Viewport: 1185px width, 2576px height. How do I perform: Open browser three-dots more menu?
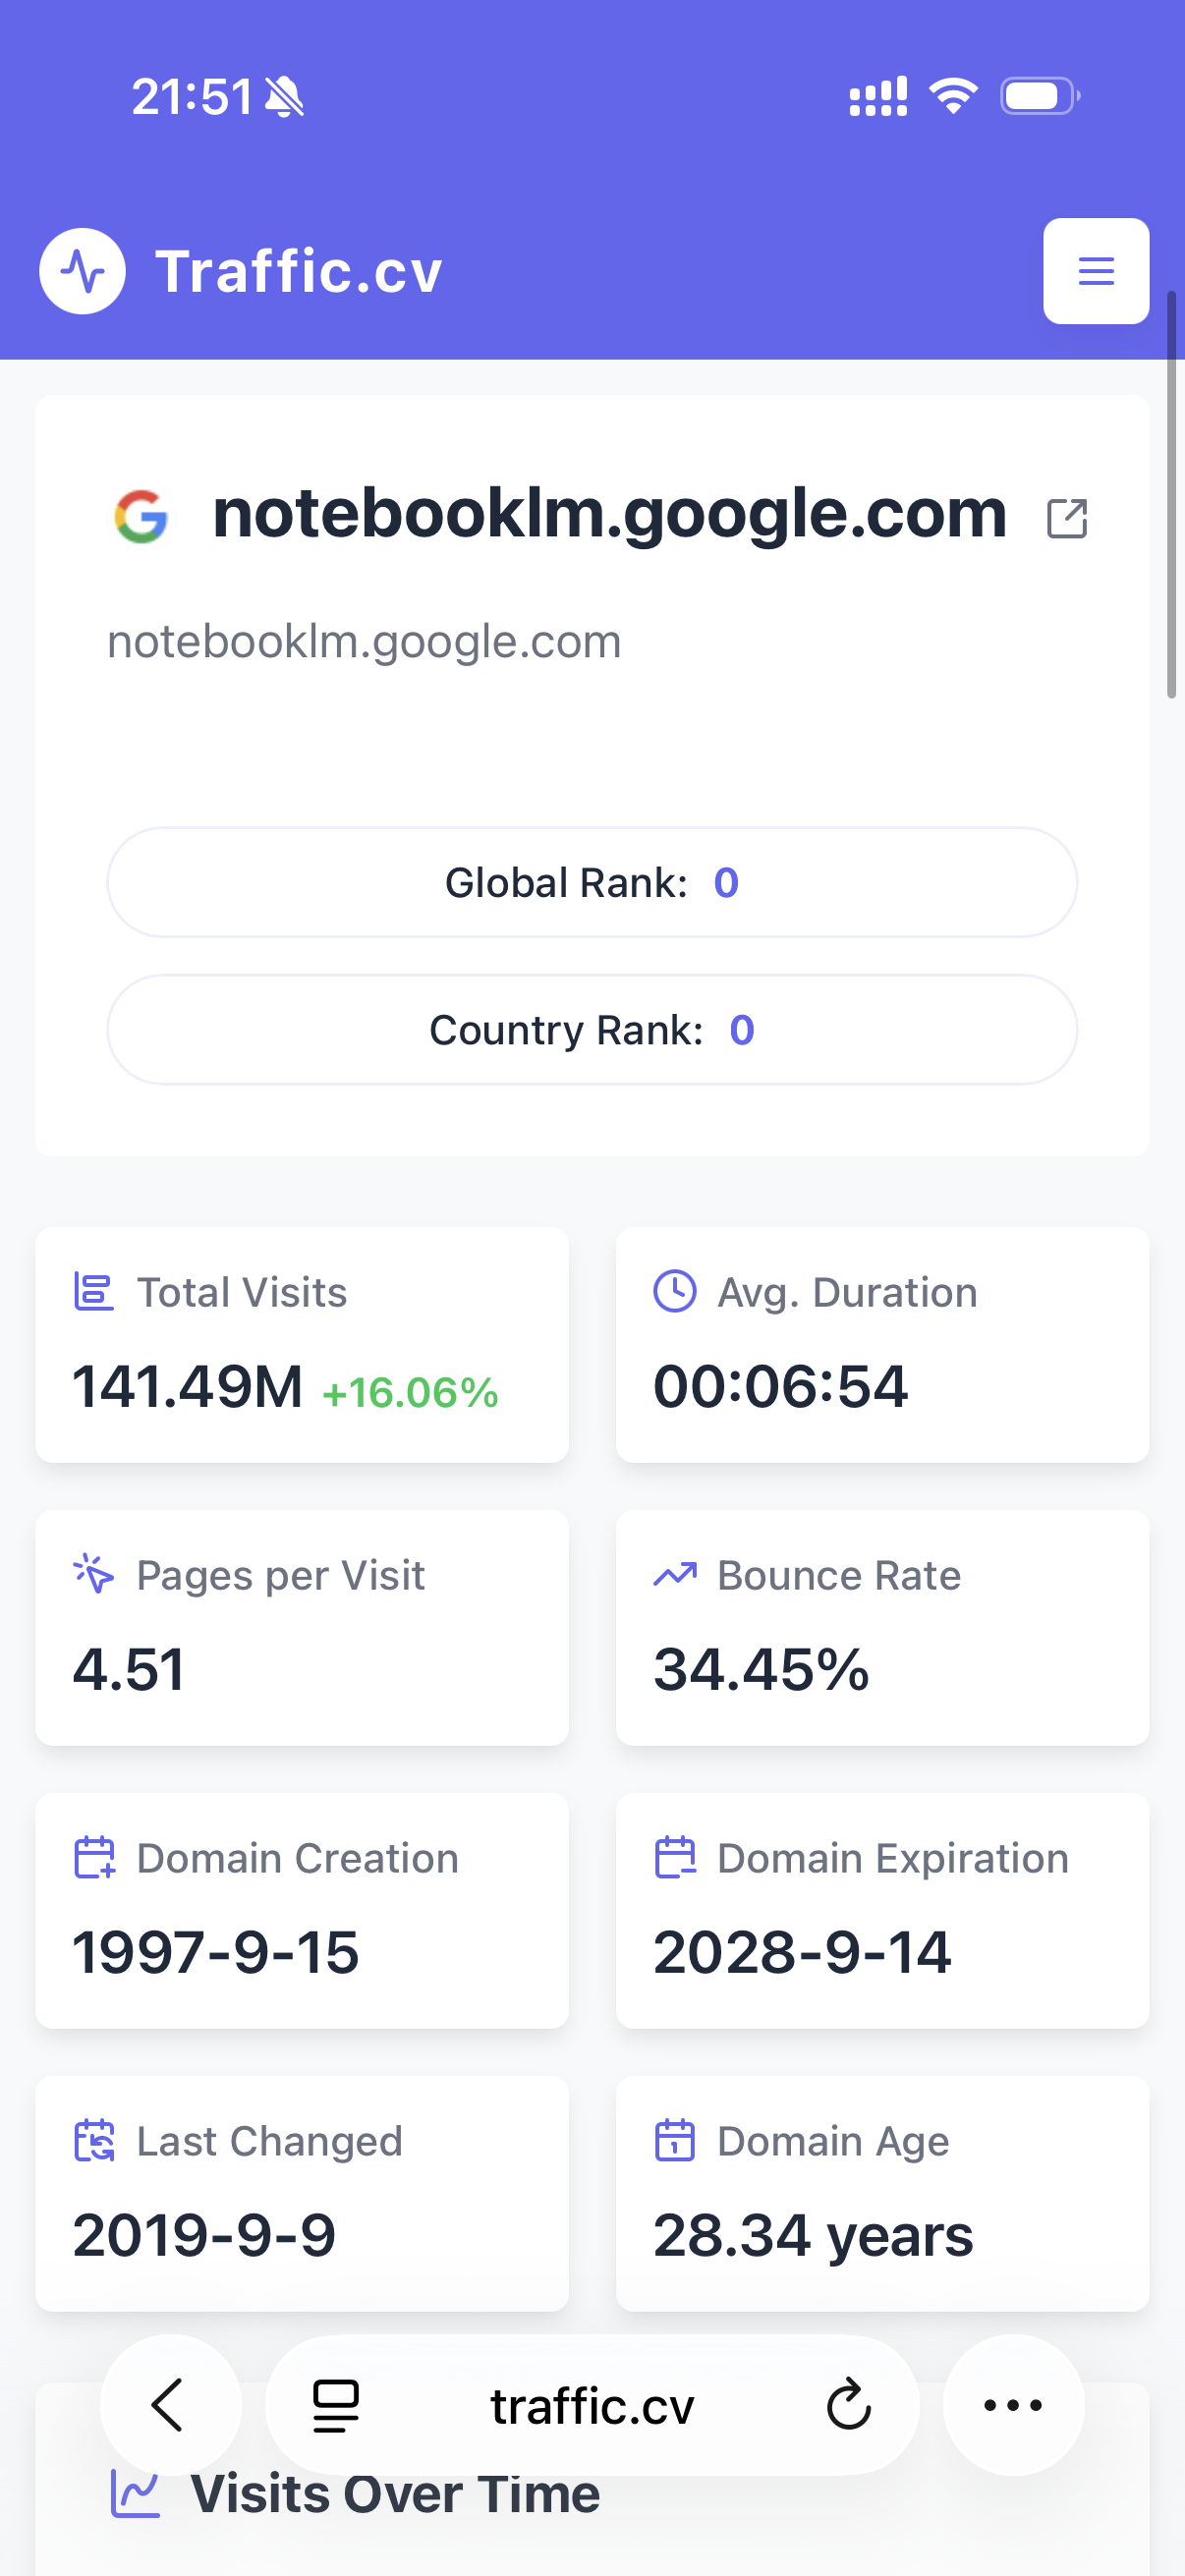coord(1013,2405)
